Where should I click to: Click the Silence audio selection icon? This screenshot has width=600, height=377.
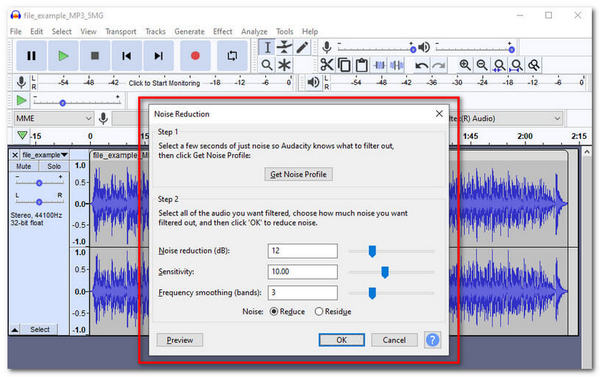(x=396, y=65)
